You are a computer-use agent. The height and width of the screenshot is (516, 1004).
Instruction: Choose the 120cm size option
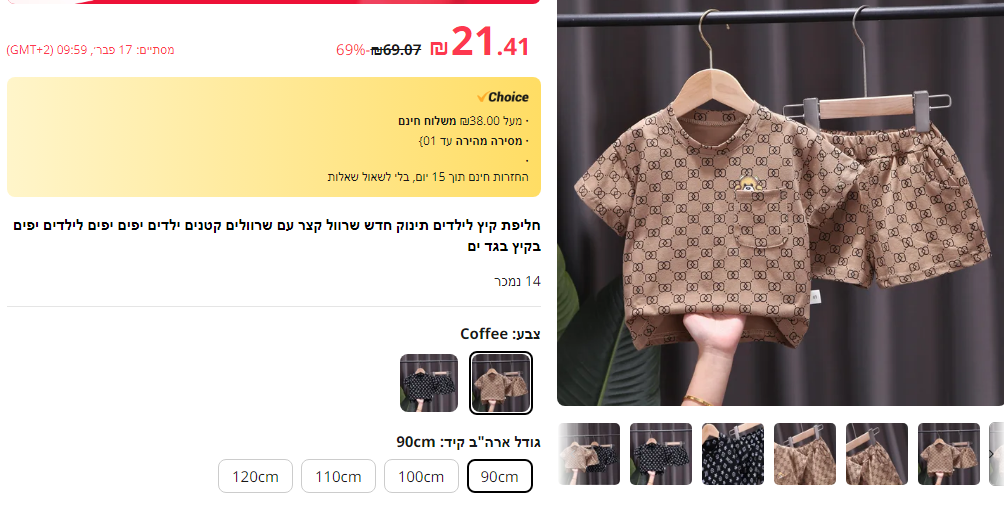pyautogui.click(x=255, y=476)
